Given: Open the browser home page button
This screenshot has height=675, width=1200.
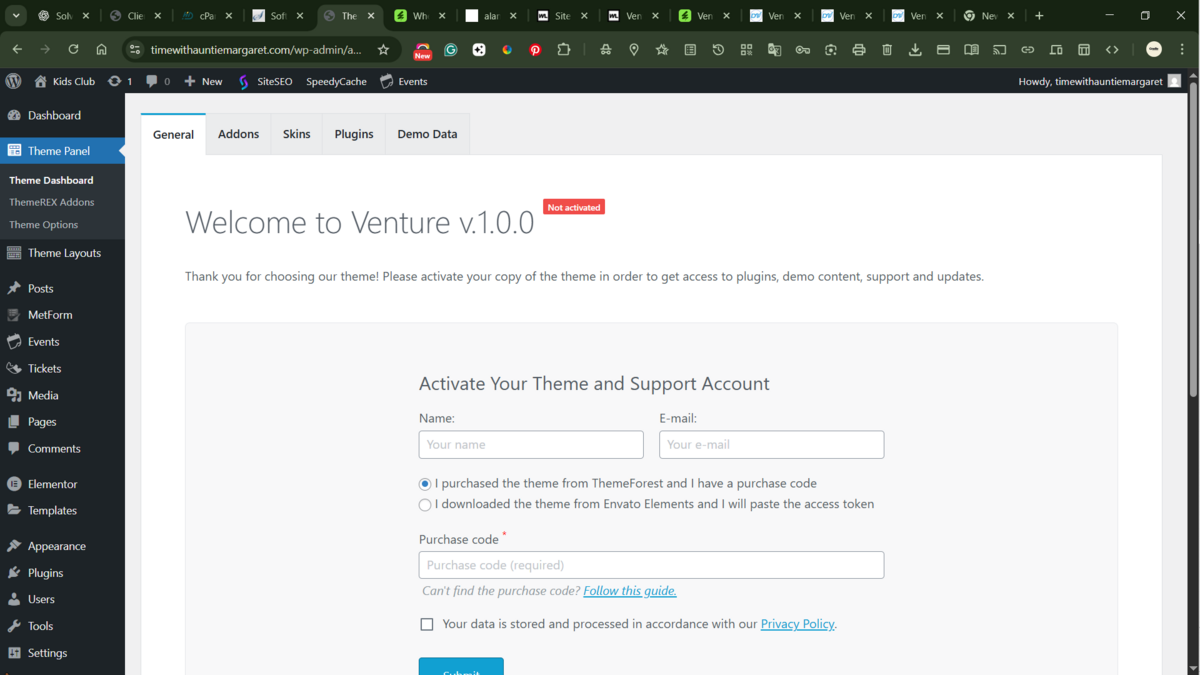Looking at the screenshot, I should point(101,49).
